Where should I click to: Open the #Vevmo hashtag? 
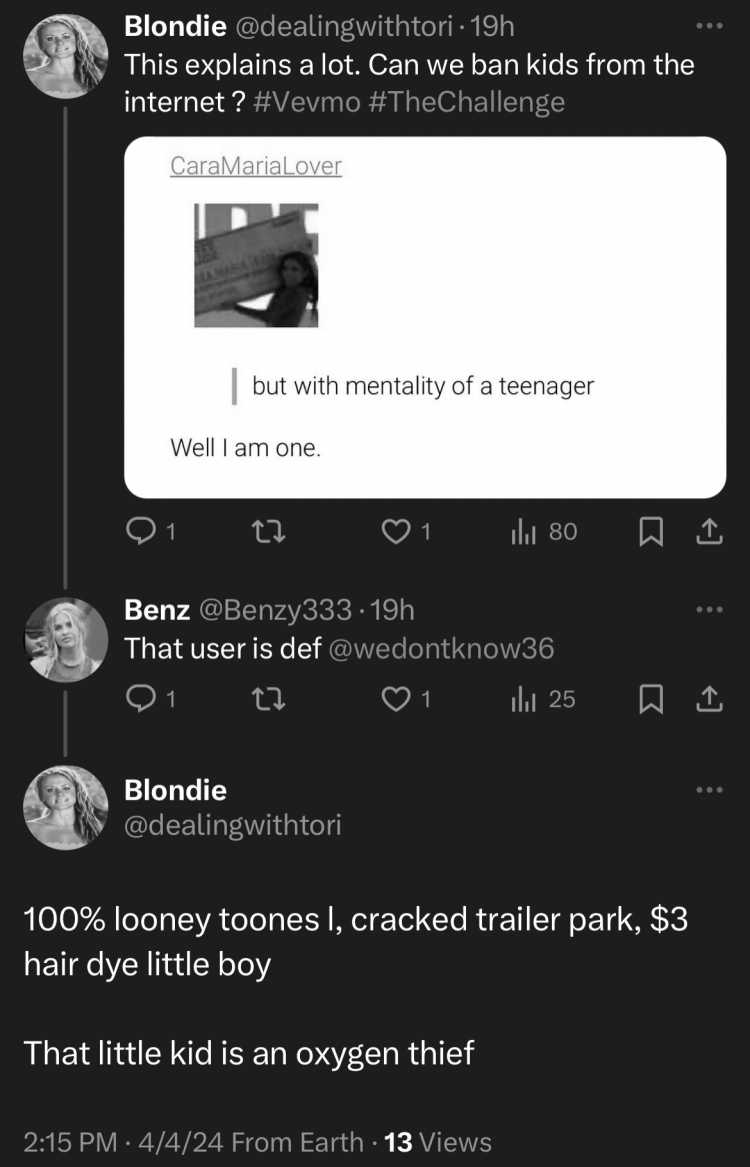click(306, 101)
